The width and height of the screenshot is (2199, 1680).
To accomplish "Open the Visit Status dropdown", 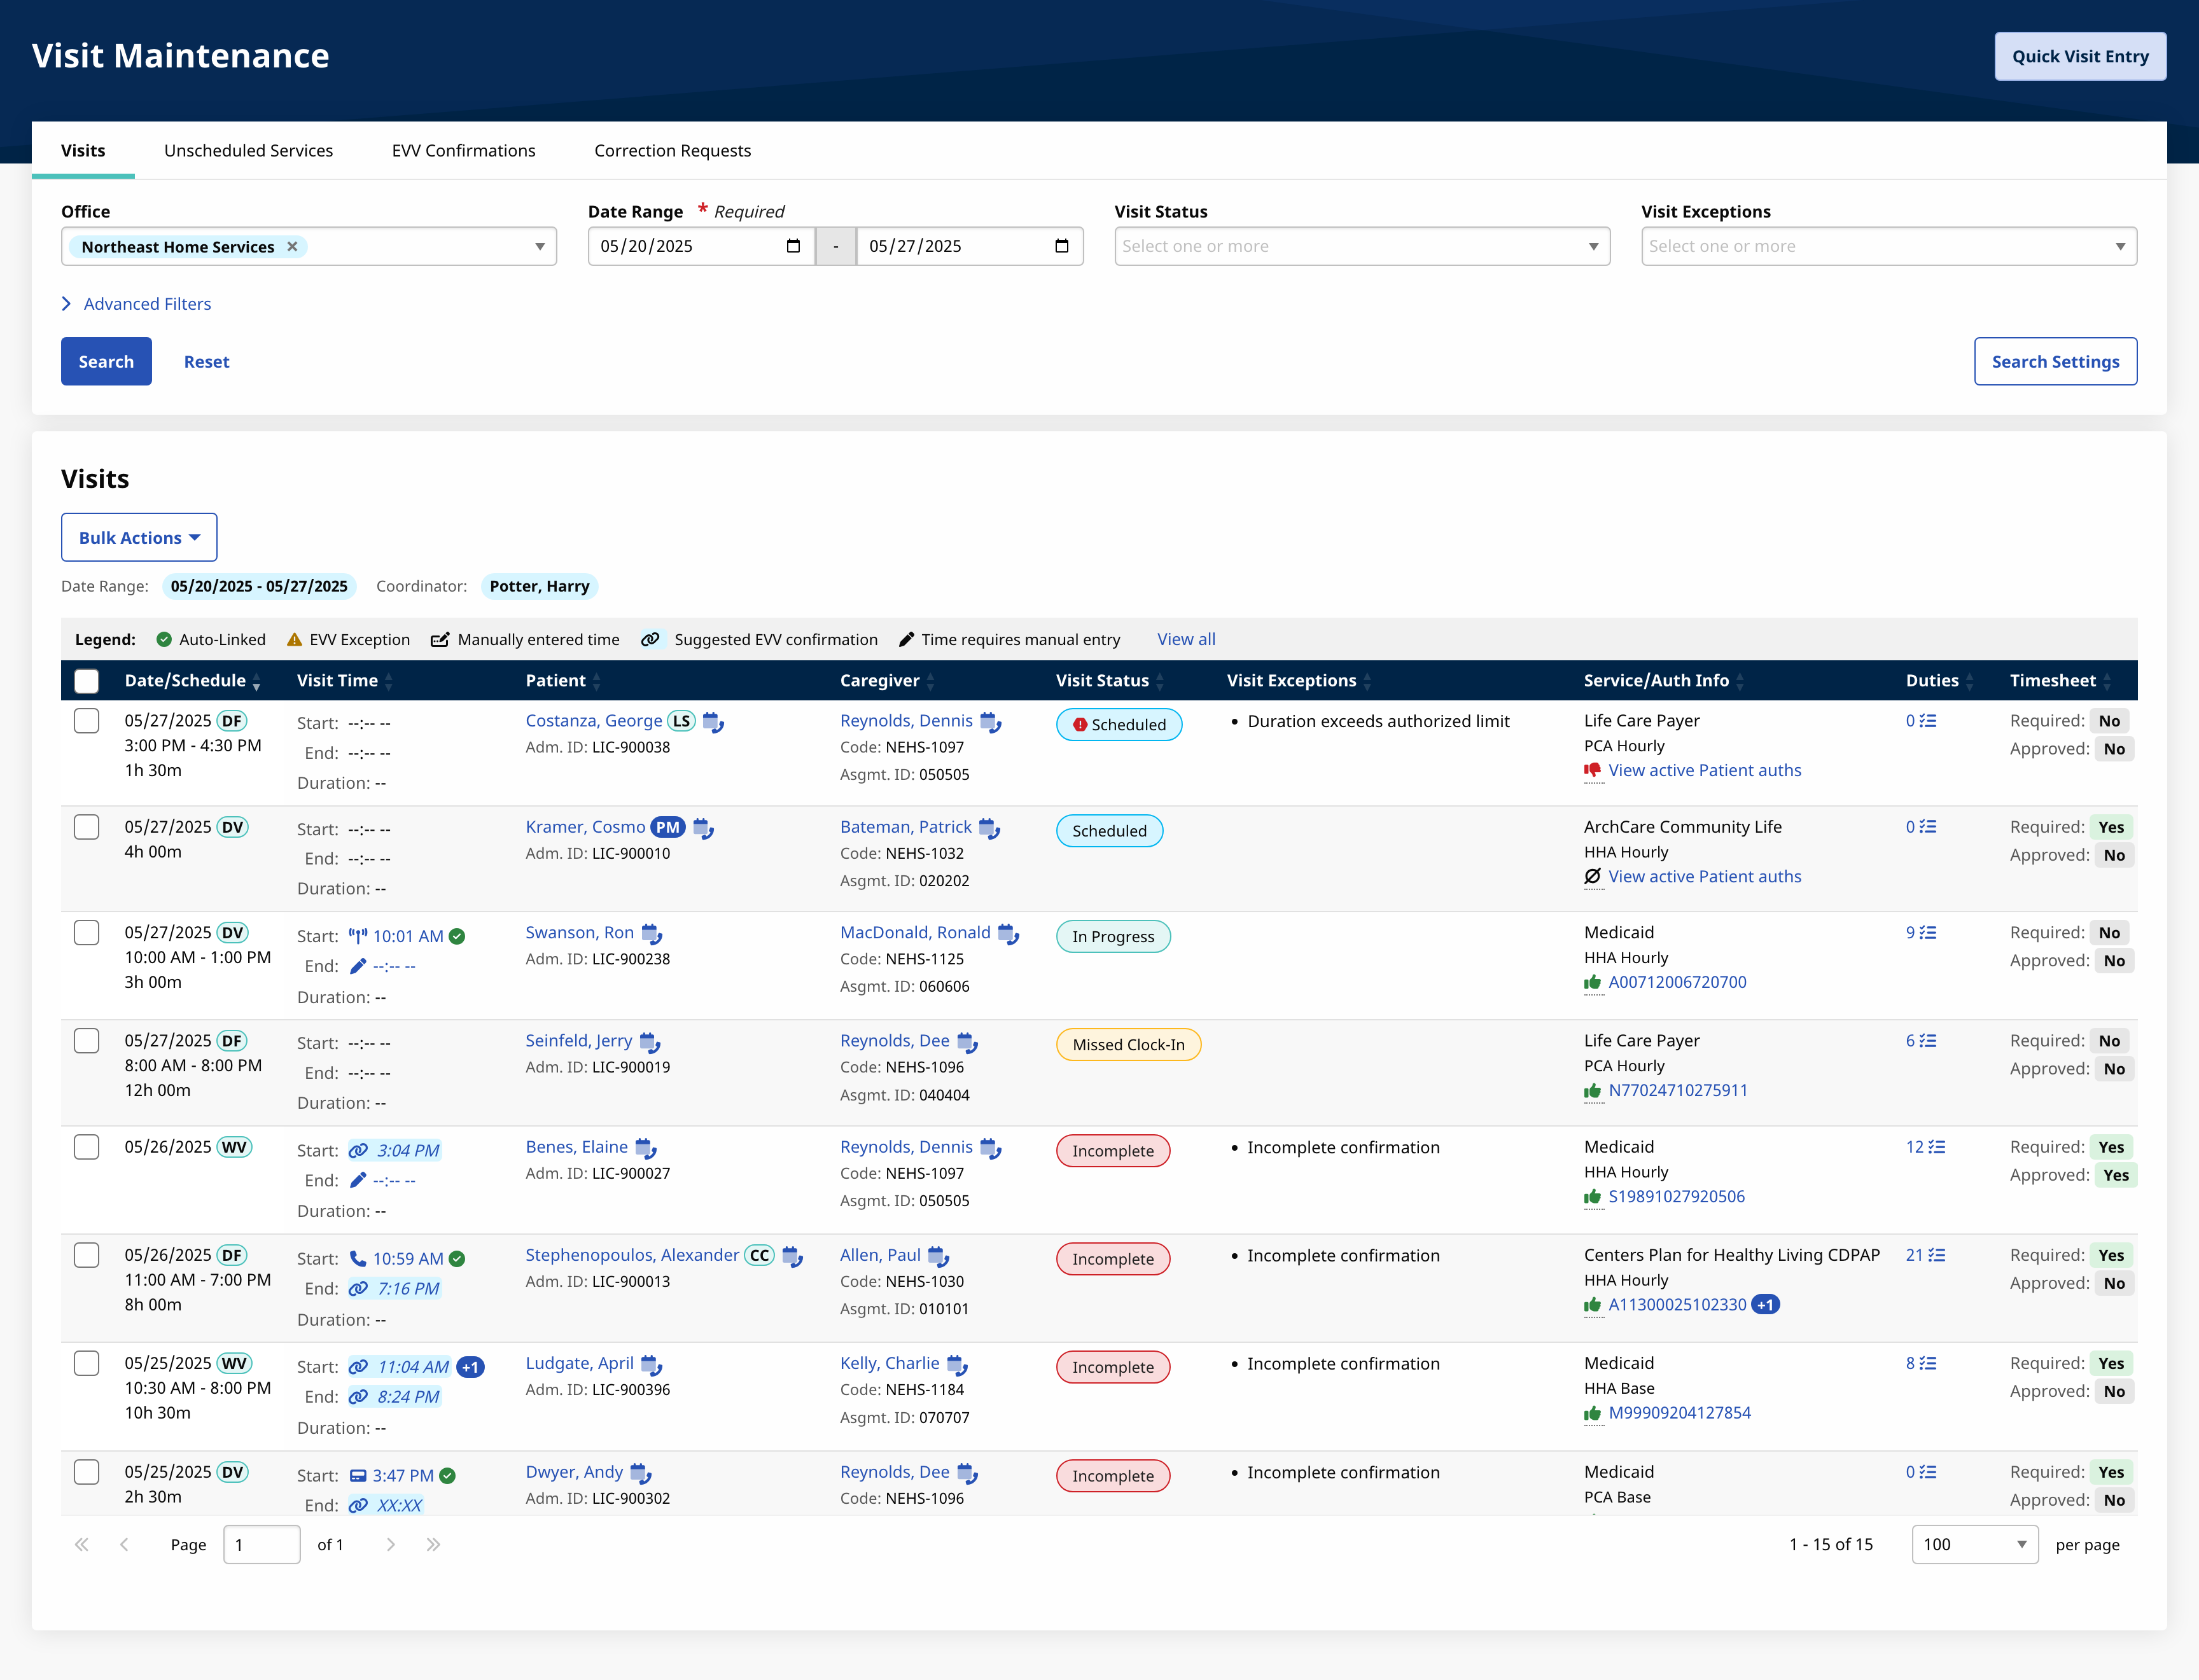I will (x=1361, y=246).
